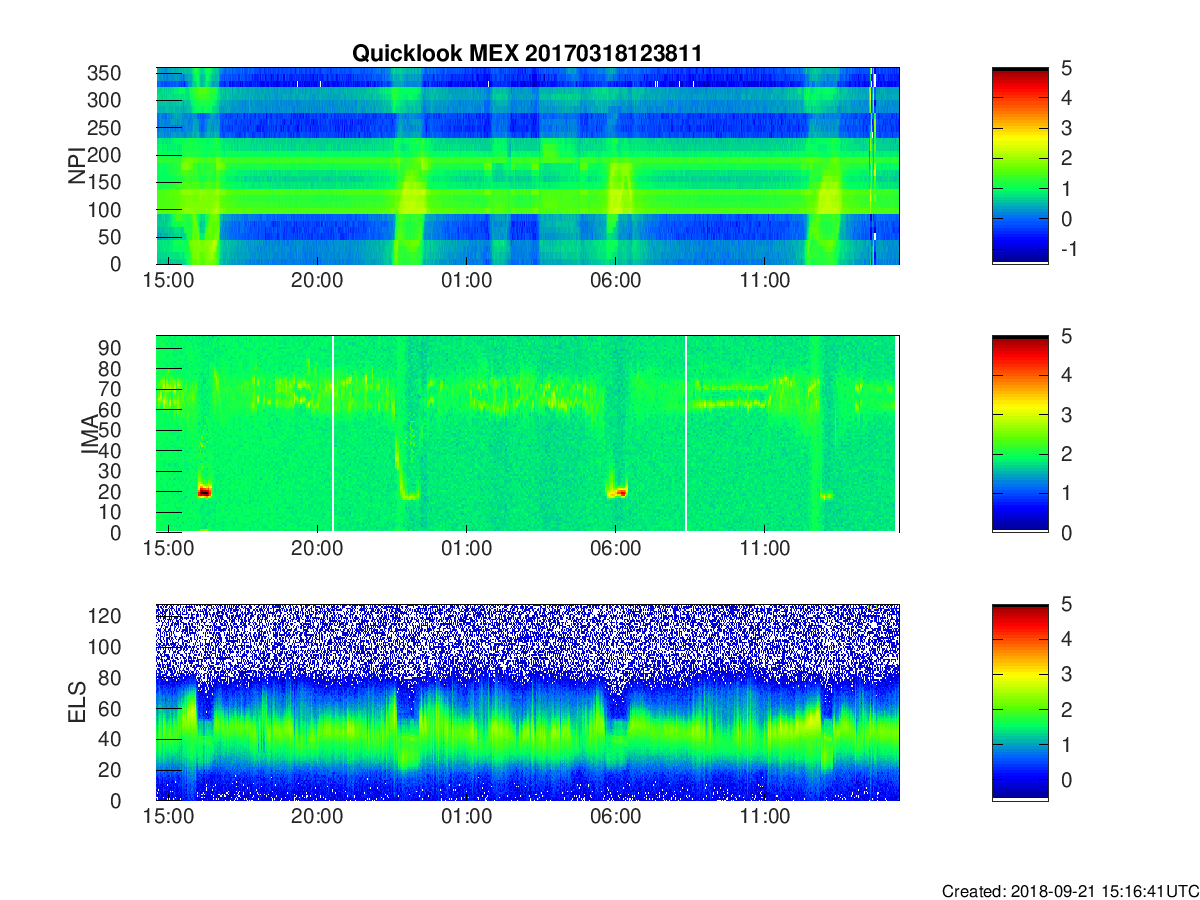Click 01:00 under the IMA panel

(x=466, y=549)
